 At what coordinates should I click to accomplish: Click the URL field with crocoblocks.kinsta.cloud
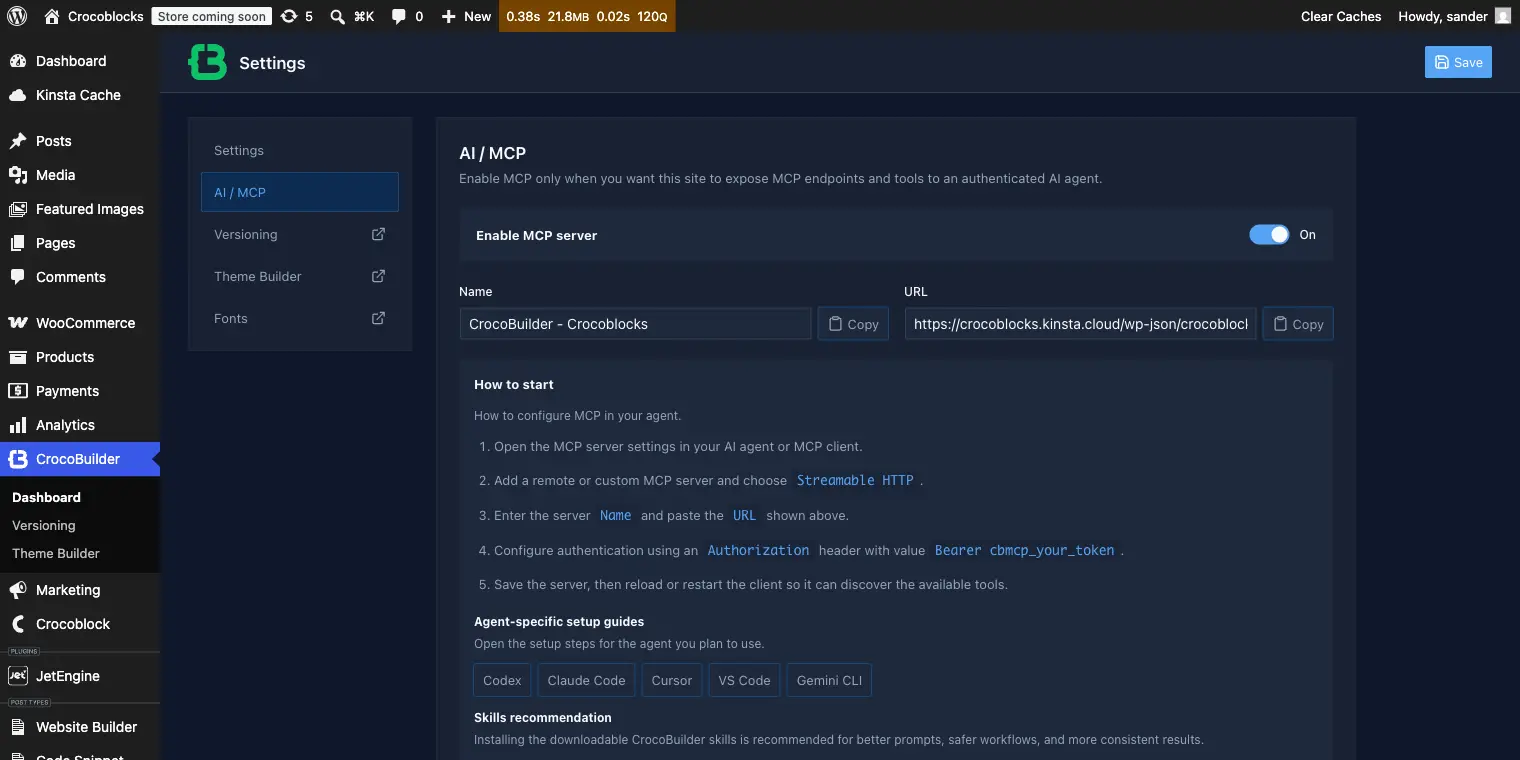tap(1080, 324)
